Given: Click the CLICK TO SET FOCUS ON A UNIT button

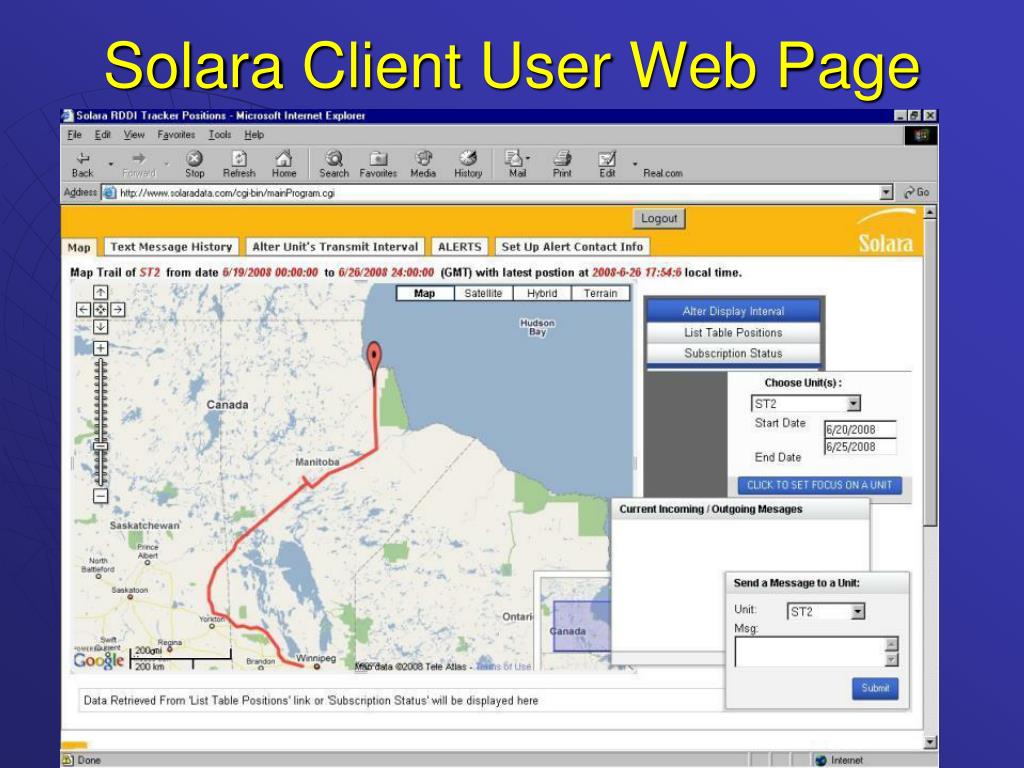Looking at the screenshot, I should click(x=820, y=485).
